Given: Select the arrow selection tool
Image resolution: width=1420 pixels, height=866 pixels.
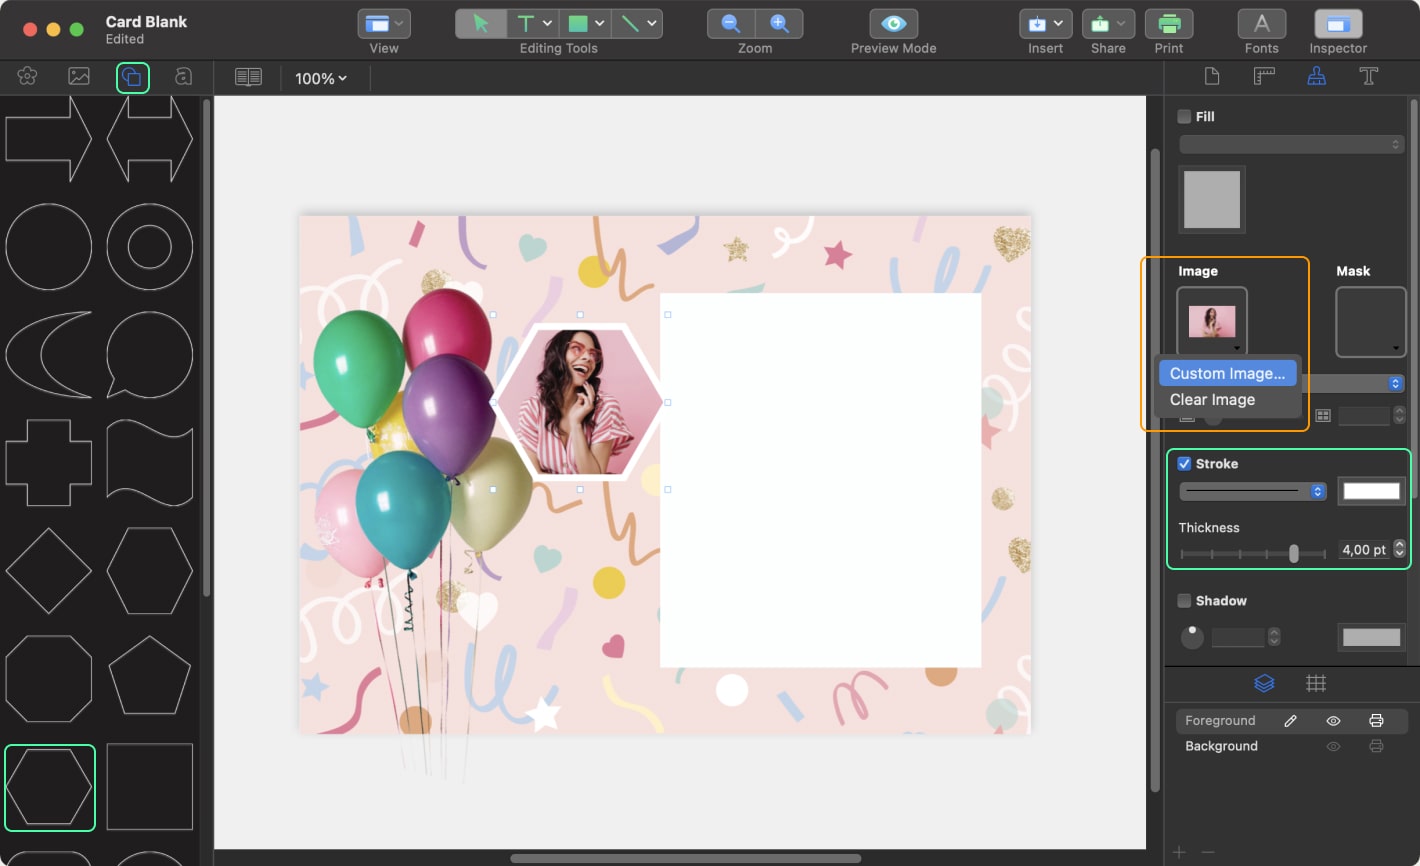Looking at the screenshot, I should click(x=481, y=24).
